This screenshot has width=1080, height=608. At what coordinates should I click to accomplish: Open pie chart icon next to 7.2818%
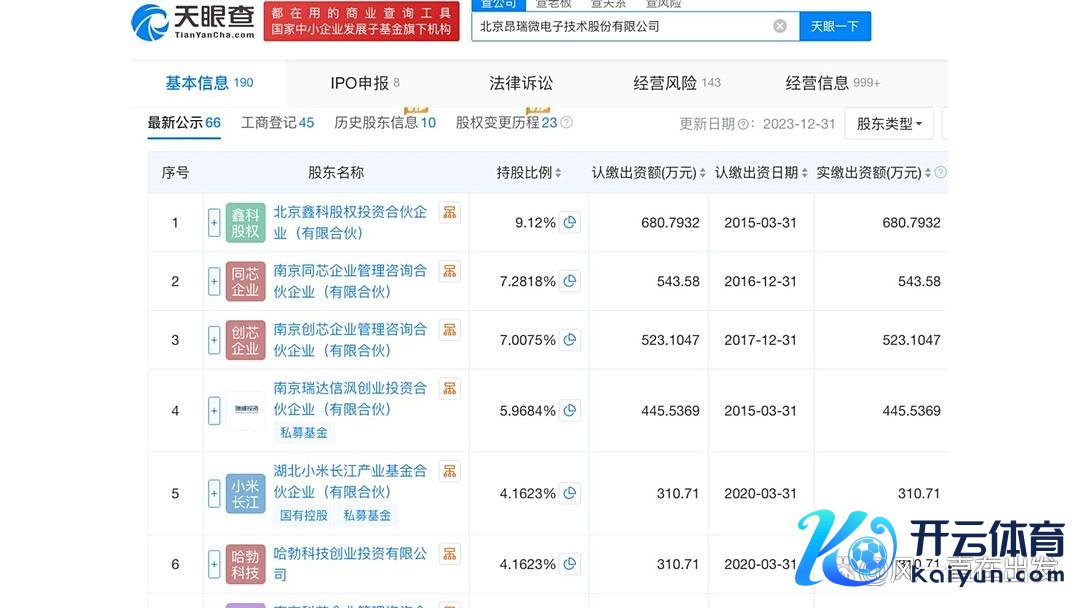pos(570,282)
